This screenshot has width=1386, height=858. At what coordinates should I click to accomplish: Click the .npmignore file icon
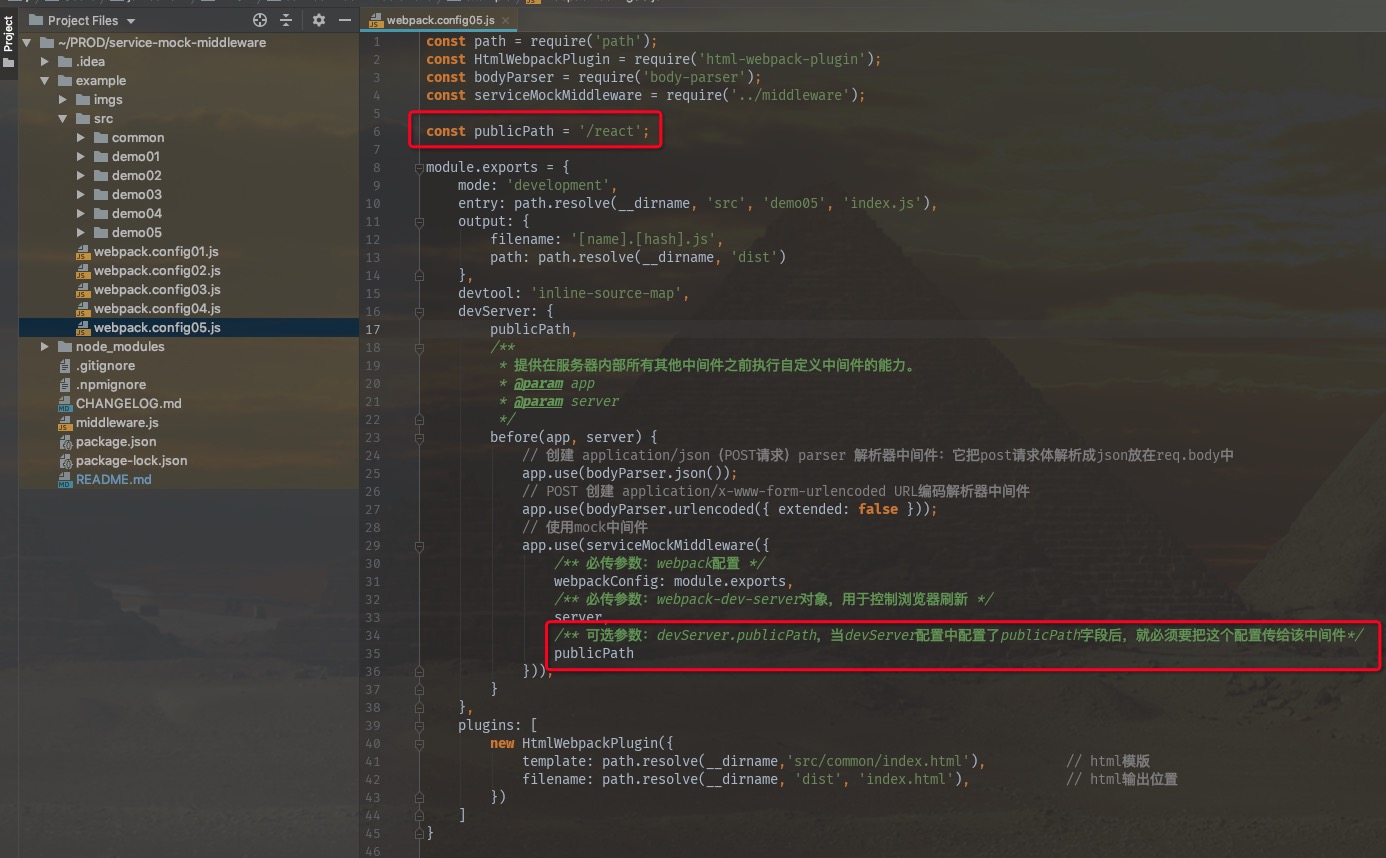[65, 385]
